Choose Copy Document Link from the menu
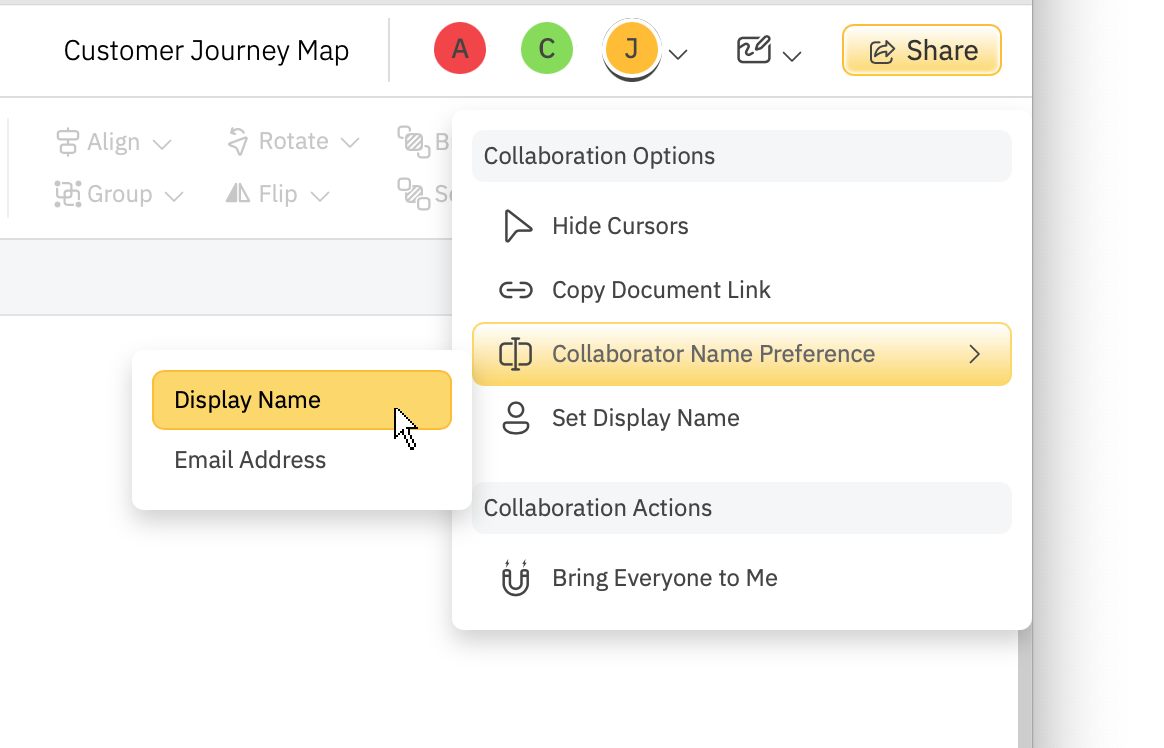 (x=661, y=290)
